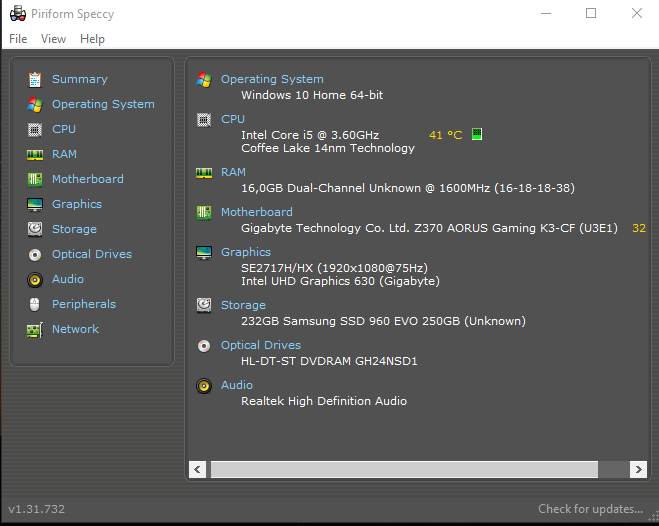Click the Intel Core i5 @ 3.60GHz text
Image resolution: width=659 pixels, height=526 pixels.
tap(310, 135)
